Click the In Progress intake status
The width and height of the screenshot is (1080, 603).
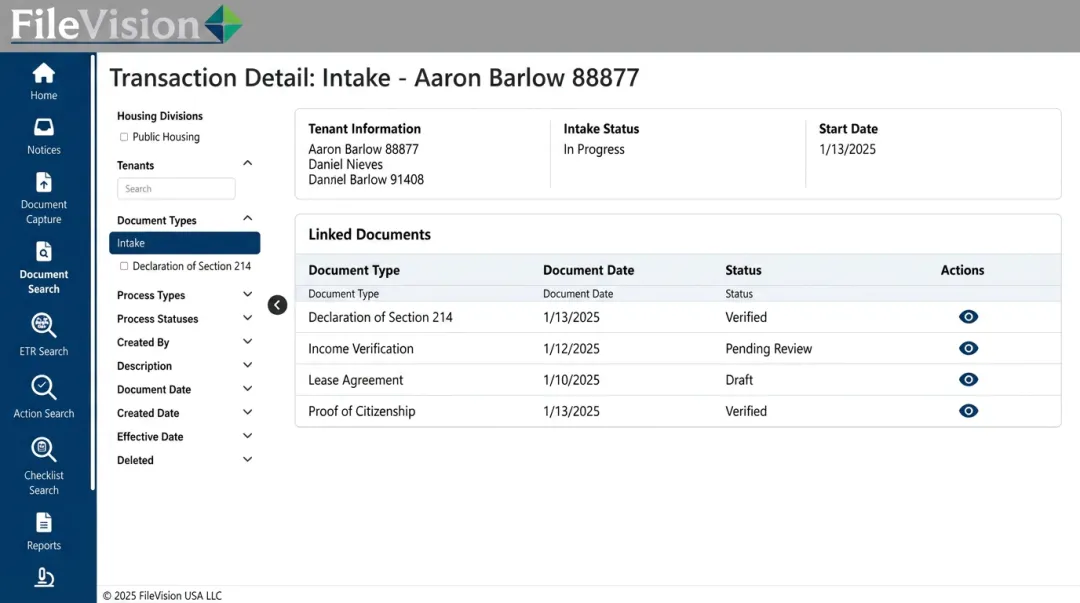pos(594,149)
